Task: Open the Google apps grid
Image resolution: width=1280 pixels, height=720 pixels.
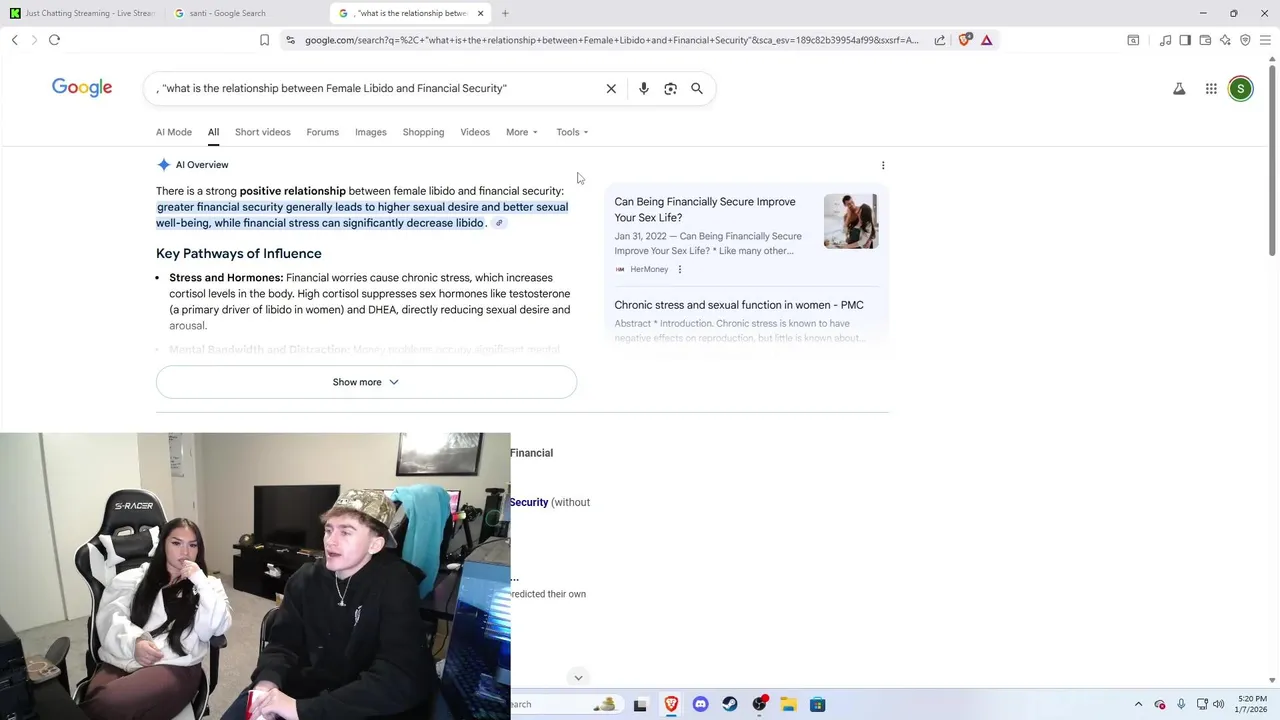Action: point(1211,88)
